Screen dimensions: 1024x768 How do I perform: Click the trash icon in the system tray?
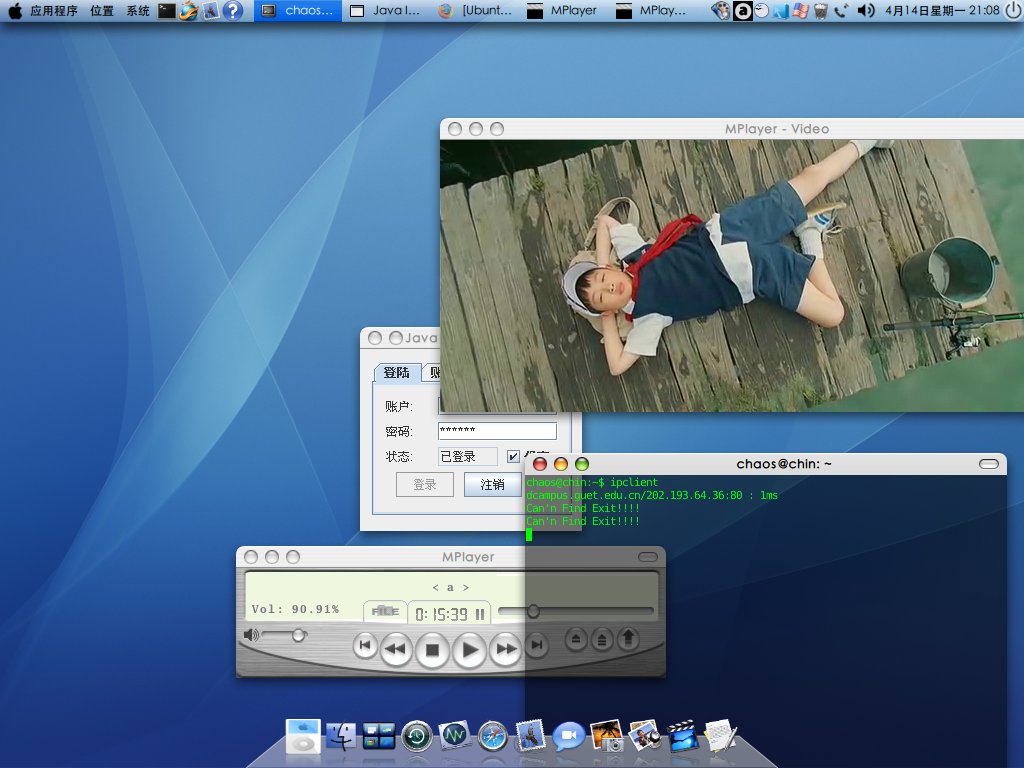821,10
